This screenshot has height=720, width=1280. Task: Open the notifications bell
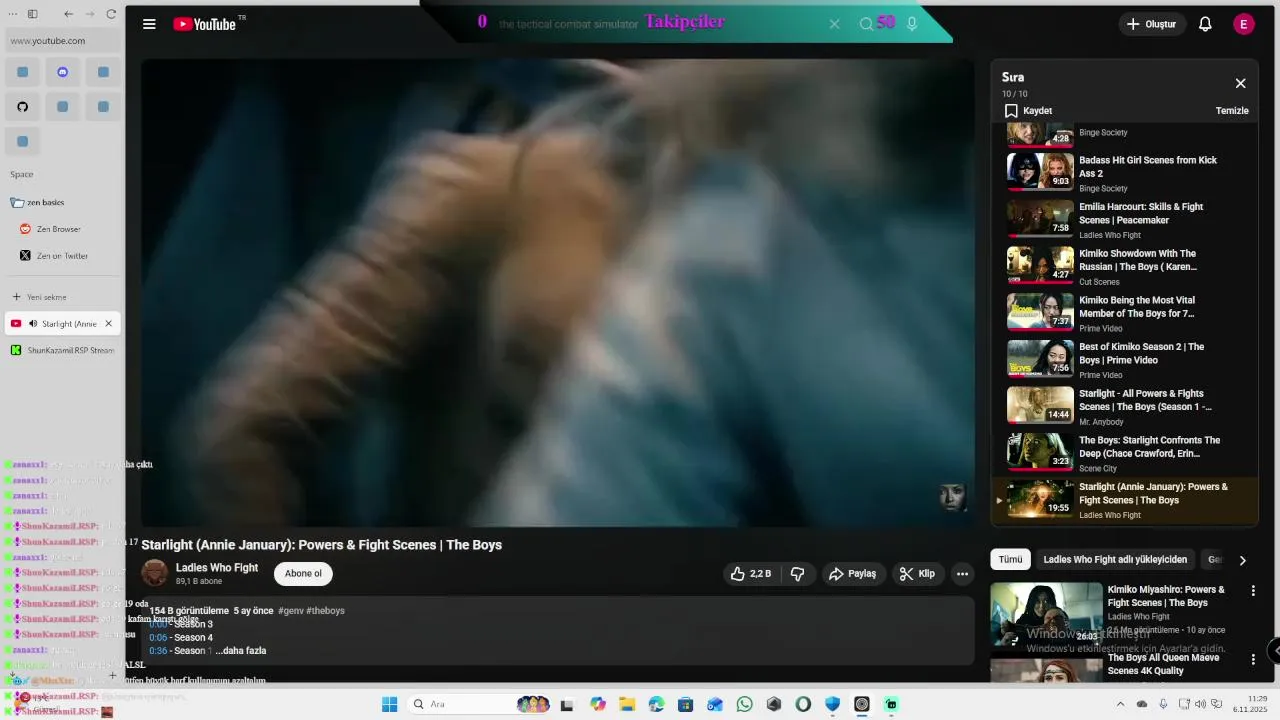(x=1205, y=24)
